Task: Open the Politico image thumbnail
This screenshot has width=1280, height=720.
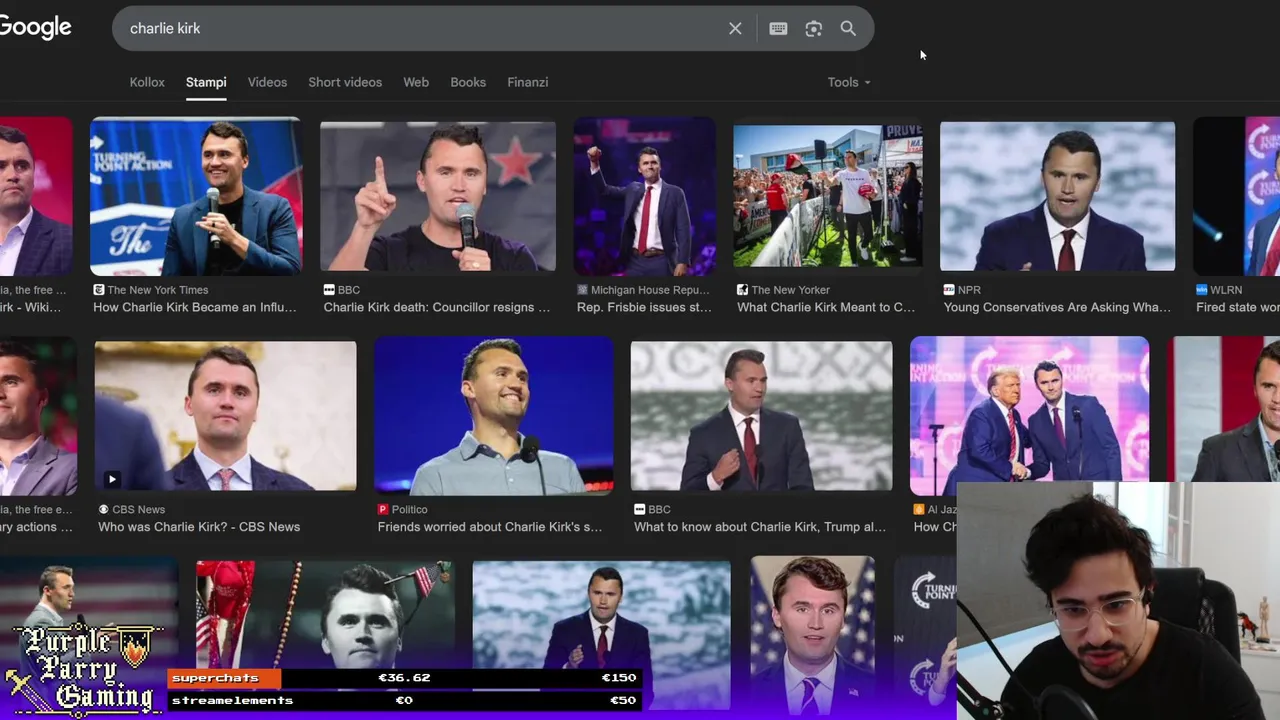Action: pos(494,416)
